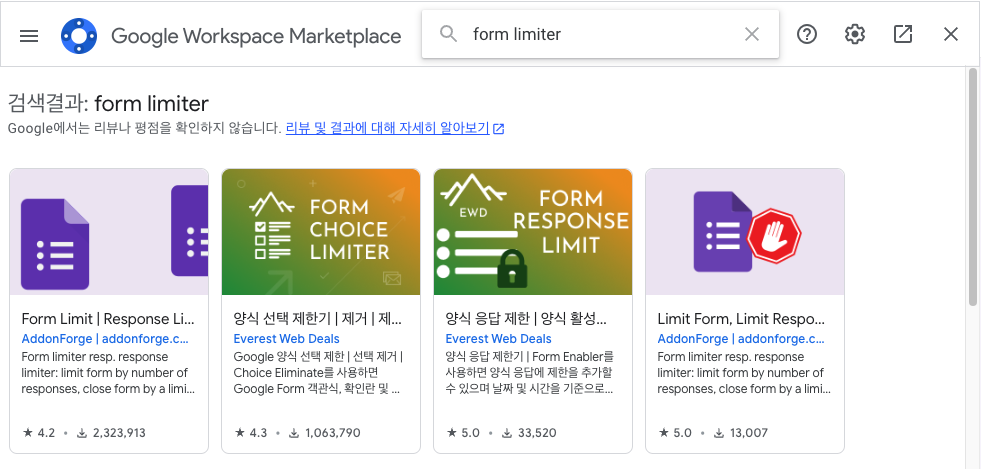Clear the search field with the X

coord(751,34)
